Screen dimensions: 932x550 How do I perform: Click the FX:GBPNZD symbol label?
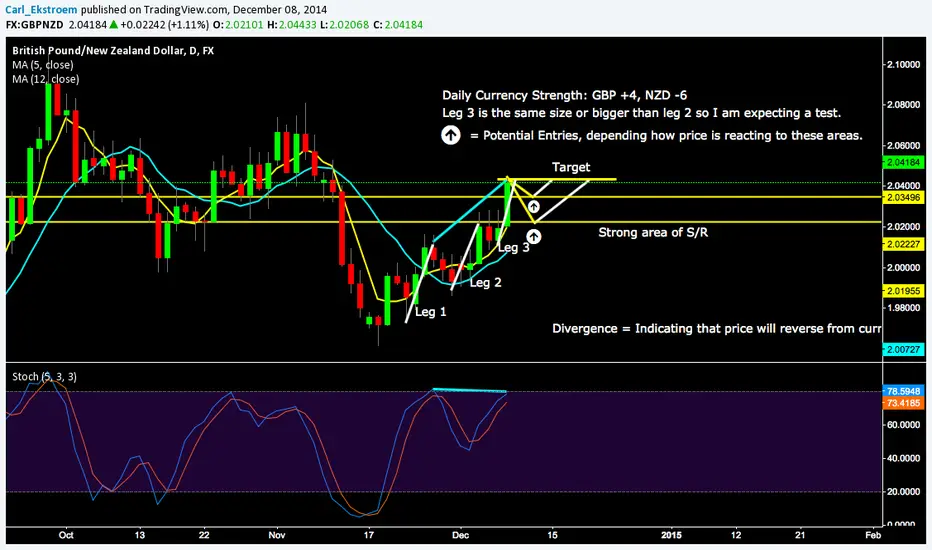click(34, 25)
